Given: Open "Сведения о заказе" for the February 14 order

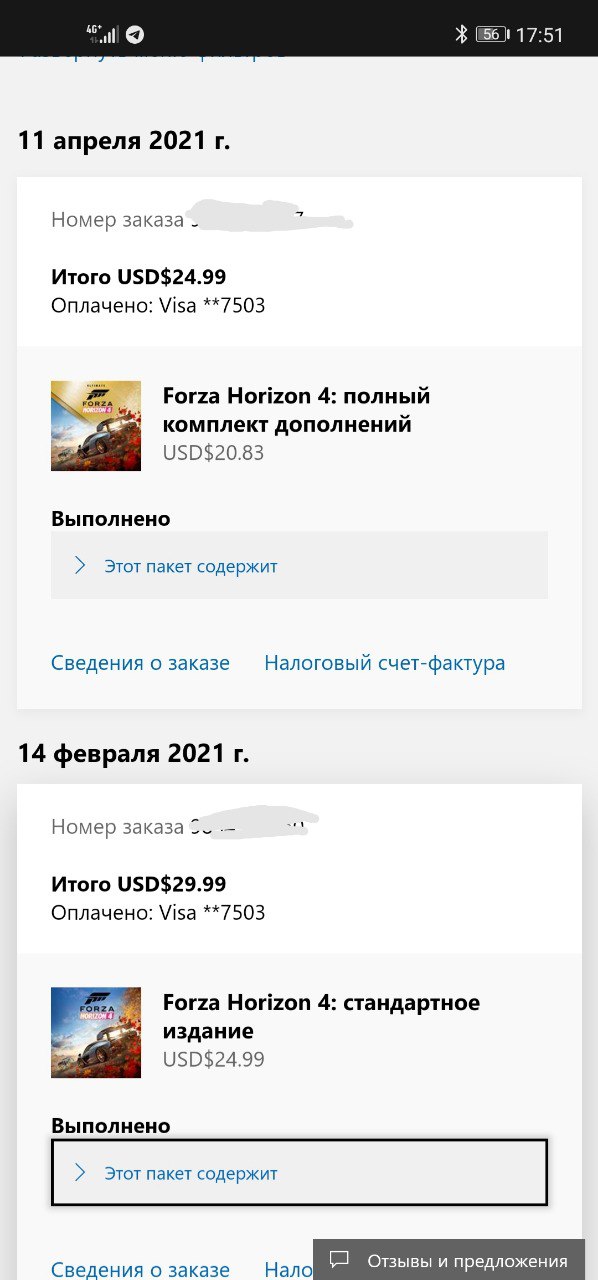Looking at the screenshot, I should [140, 1269].
